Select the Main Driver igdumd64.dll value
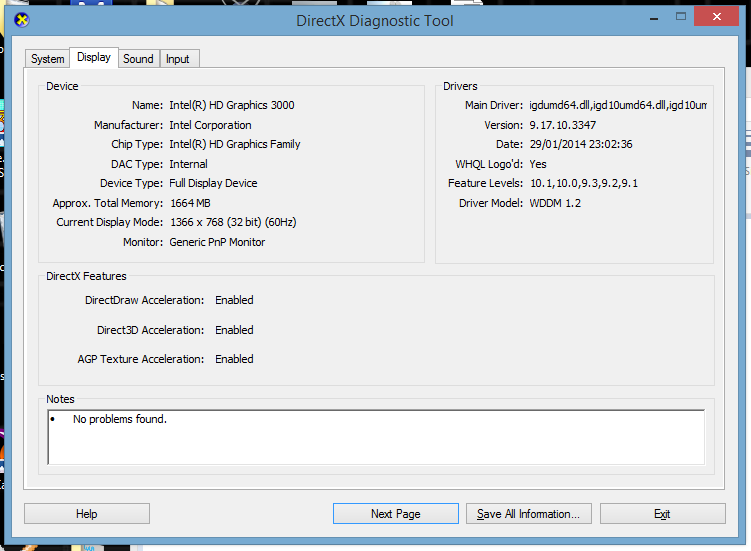 click(618, 105)
